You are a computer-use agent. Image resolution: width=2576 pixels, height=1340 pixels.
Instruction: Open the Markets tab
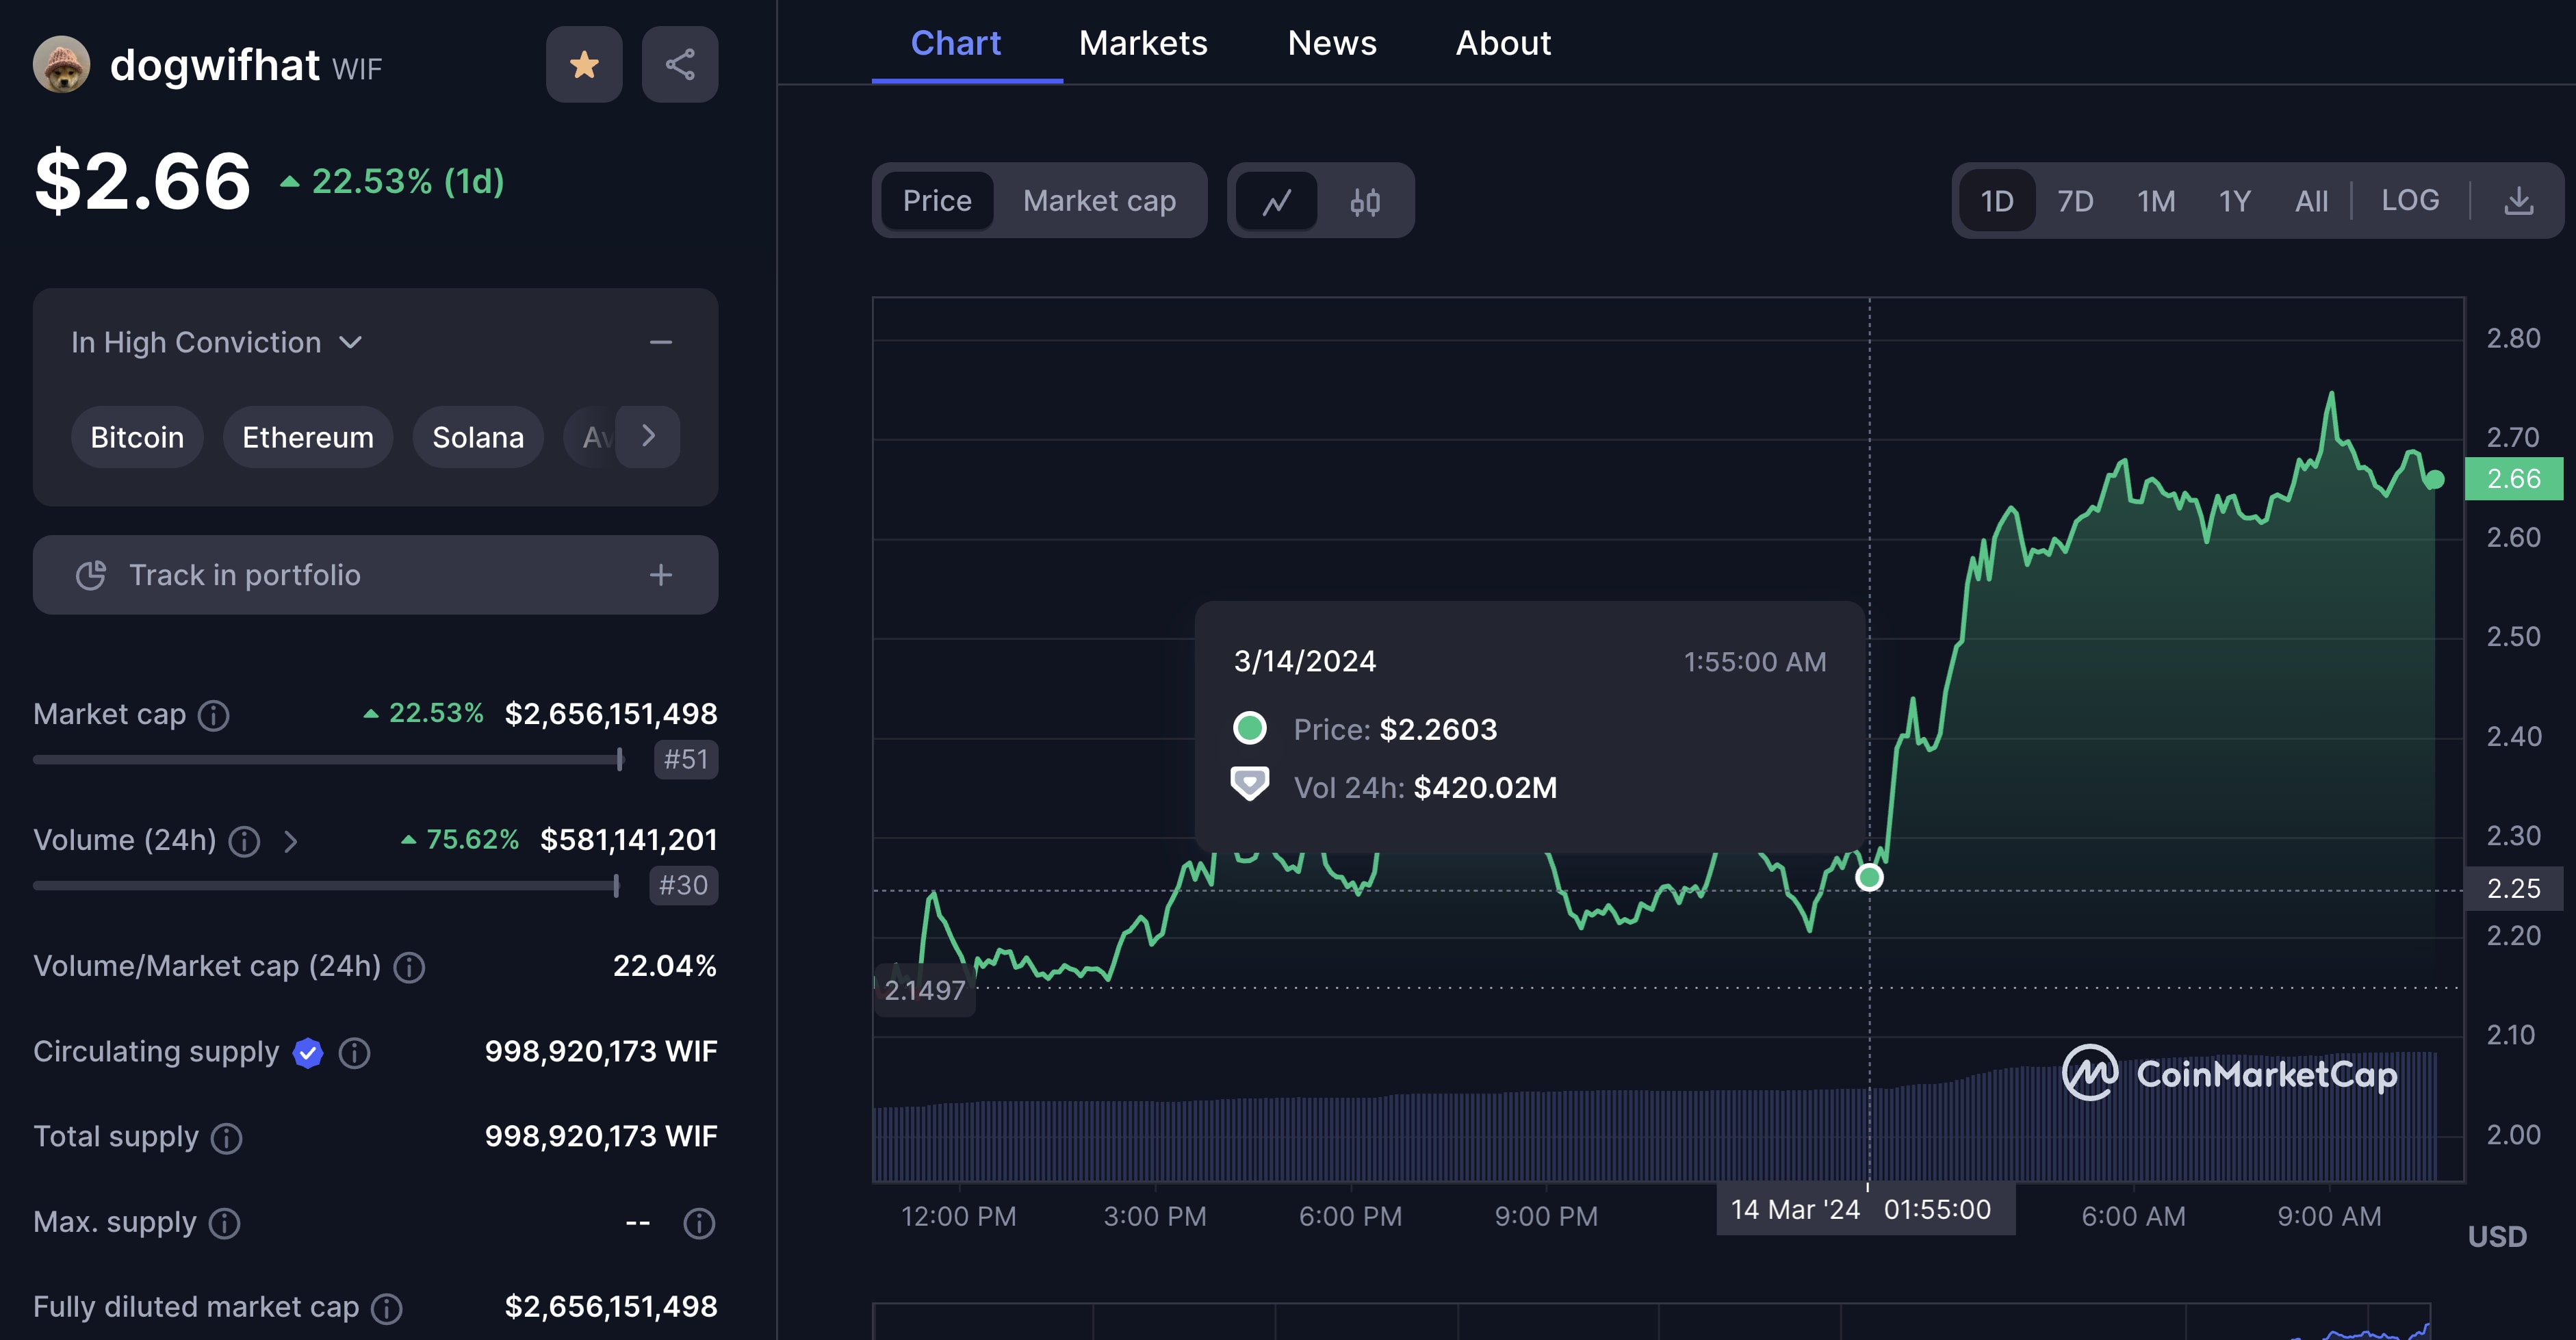click(1143, 43)
